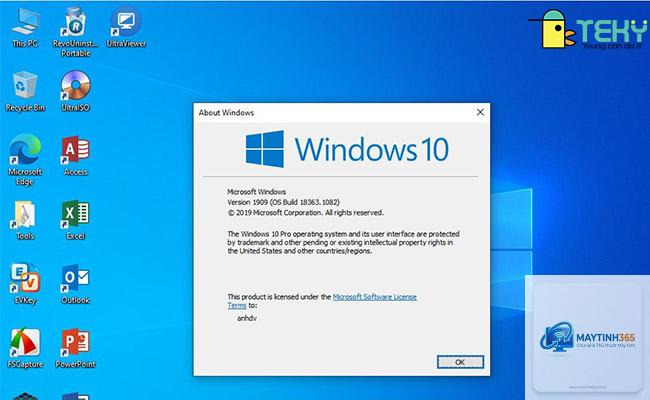This screenshot has width=650, height=400.
Task: Launch the UltraViewer desktop shortcut
Action: click(x=126, y=27)
